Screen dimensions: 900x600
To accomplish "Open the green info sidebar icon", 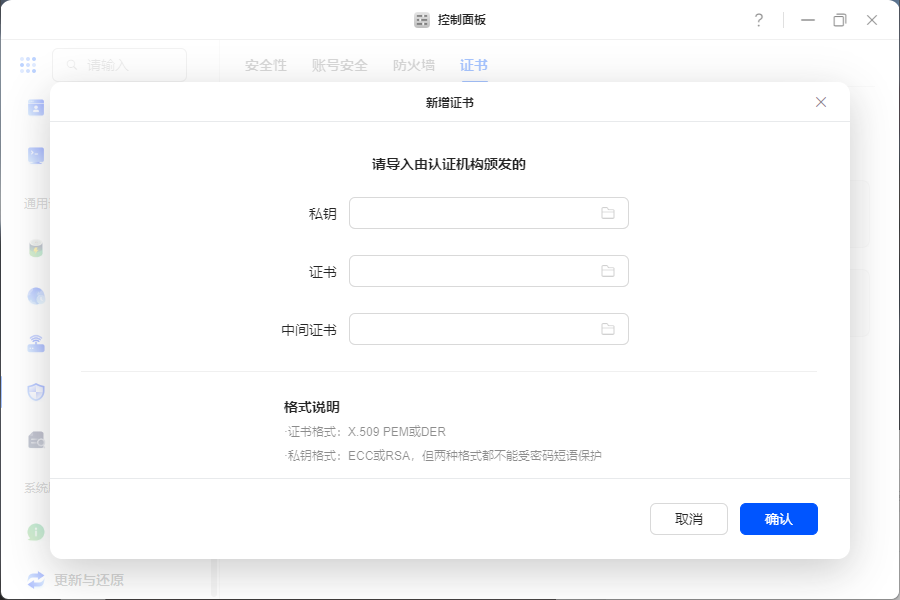I will (36, 532).
